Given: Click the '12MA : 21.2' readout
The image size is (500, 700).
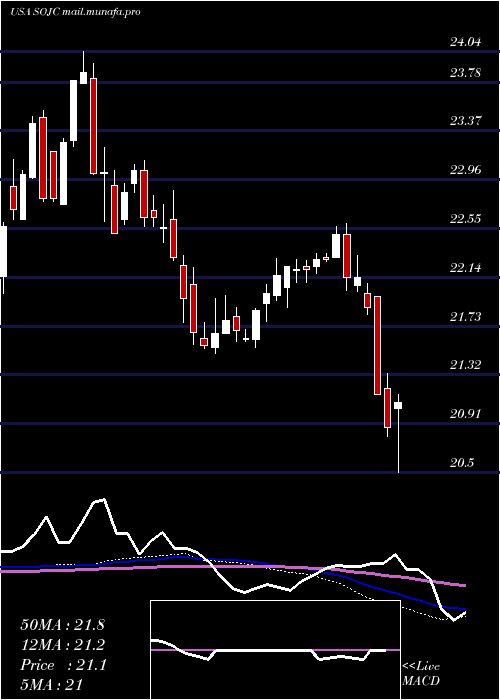Looking at the screenshot, I should pos(62,645).
